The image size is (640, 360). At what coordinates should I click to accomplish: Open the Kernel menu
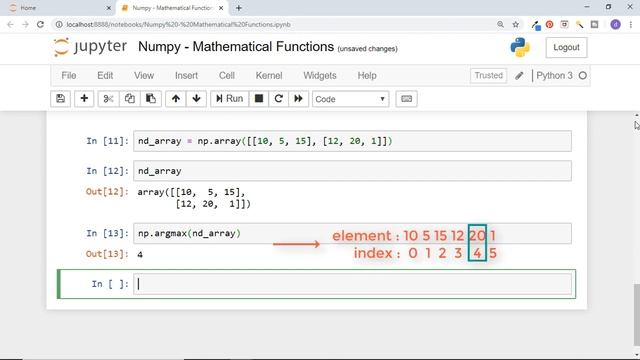coord(269,76)
